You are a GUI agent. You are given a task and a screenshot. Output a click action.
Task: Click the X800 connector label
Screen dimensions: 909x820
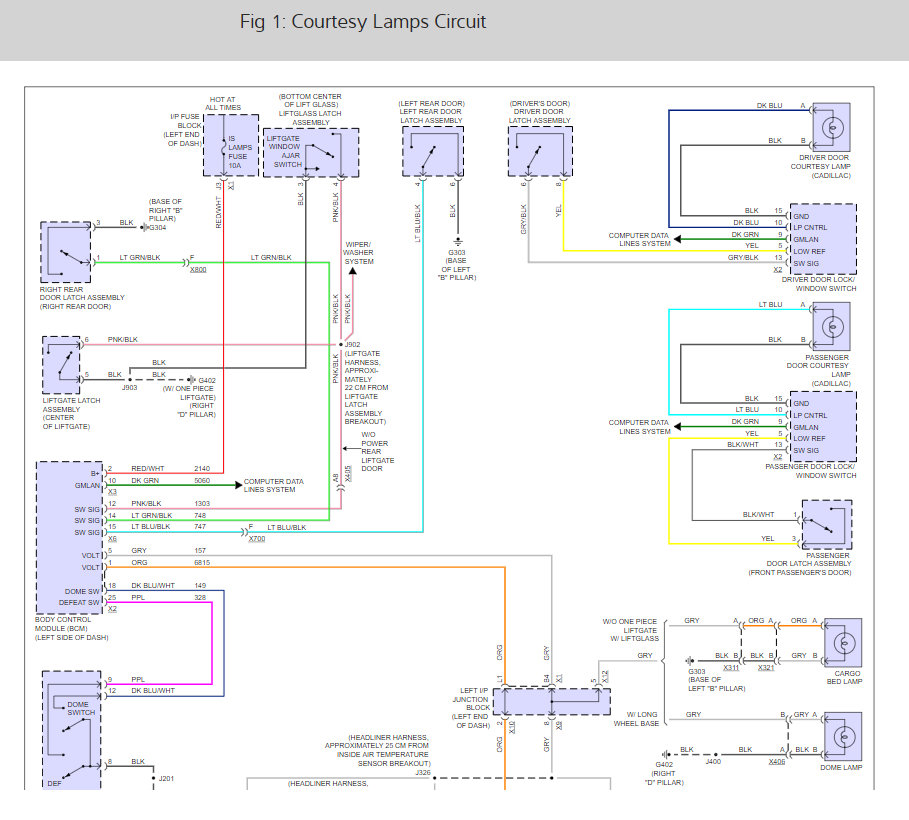[x=198, y=270]
